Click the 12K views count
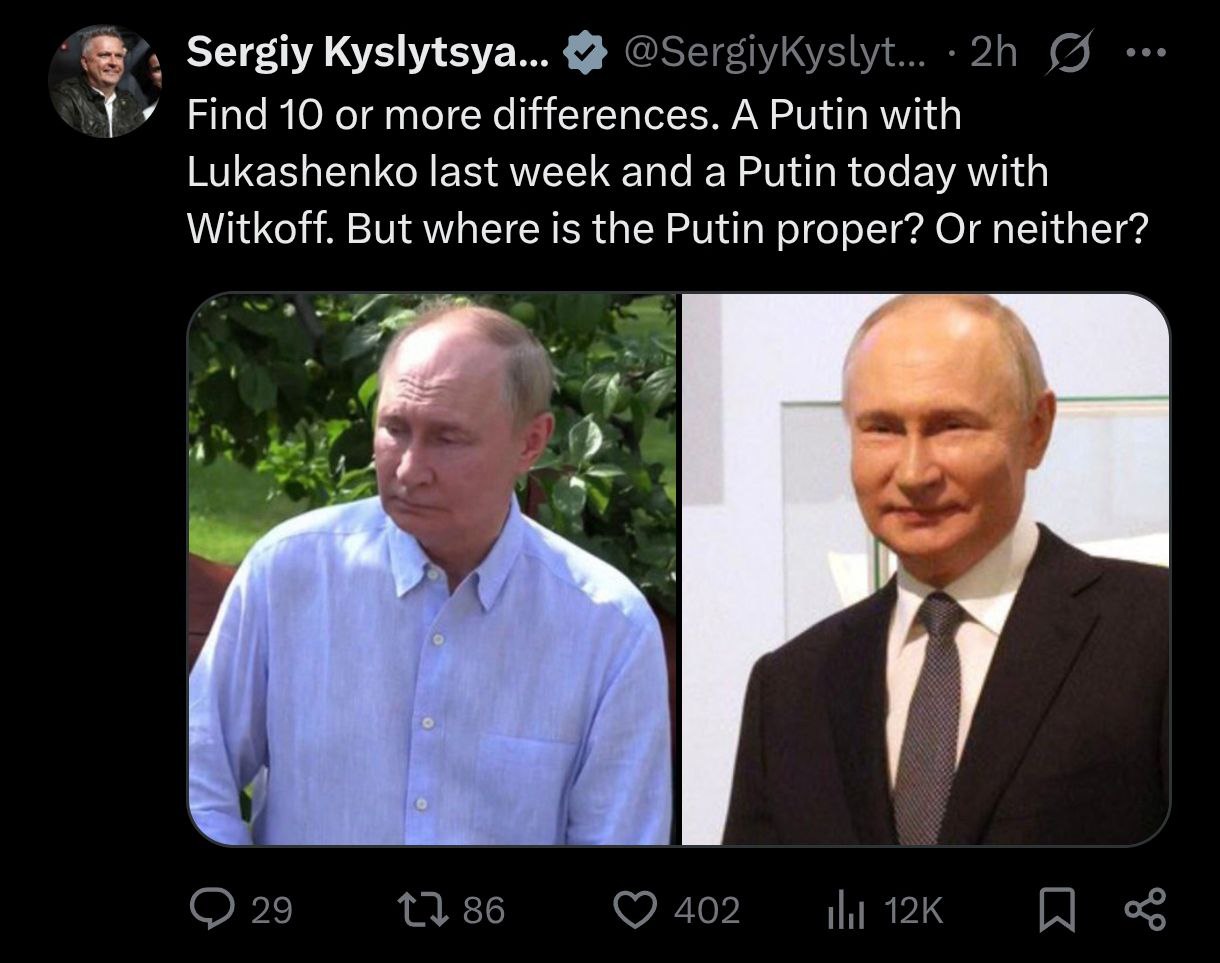The width and height of the screenshot is (1220, 963). [x=914, y=909]
